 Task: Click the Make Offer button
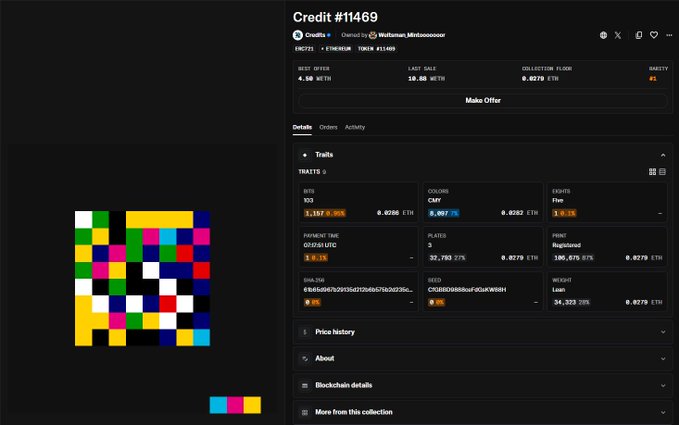[483, 101]
